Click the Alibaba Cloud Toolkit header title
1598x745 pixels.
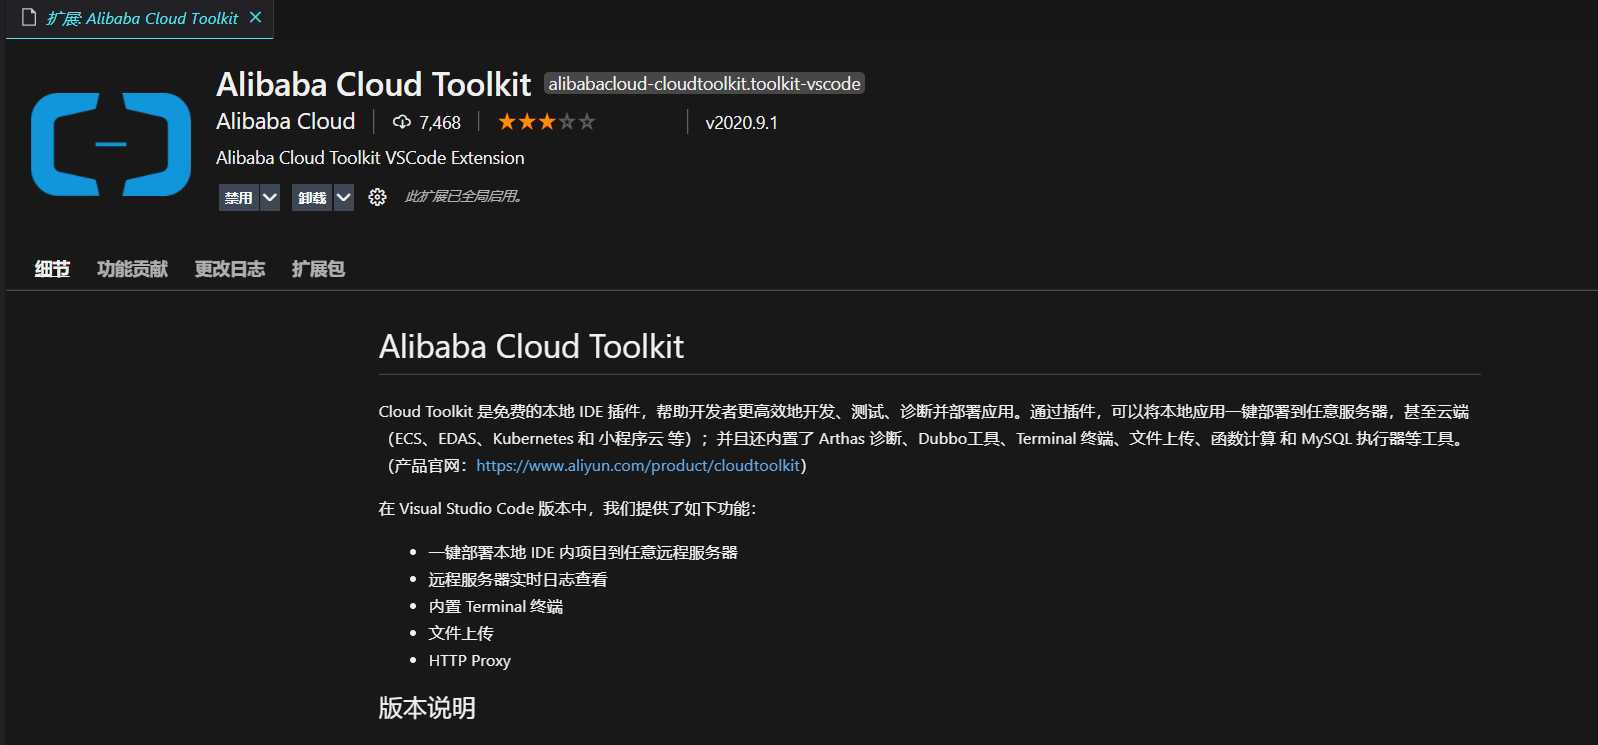[374, 84]
